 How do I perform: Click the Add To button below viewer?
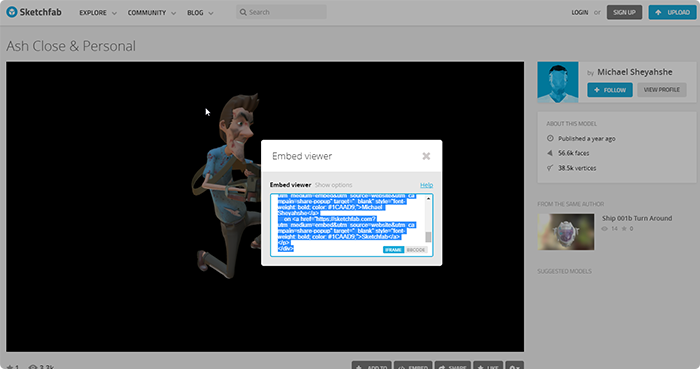coord(371,366)
